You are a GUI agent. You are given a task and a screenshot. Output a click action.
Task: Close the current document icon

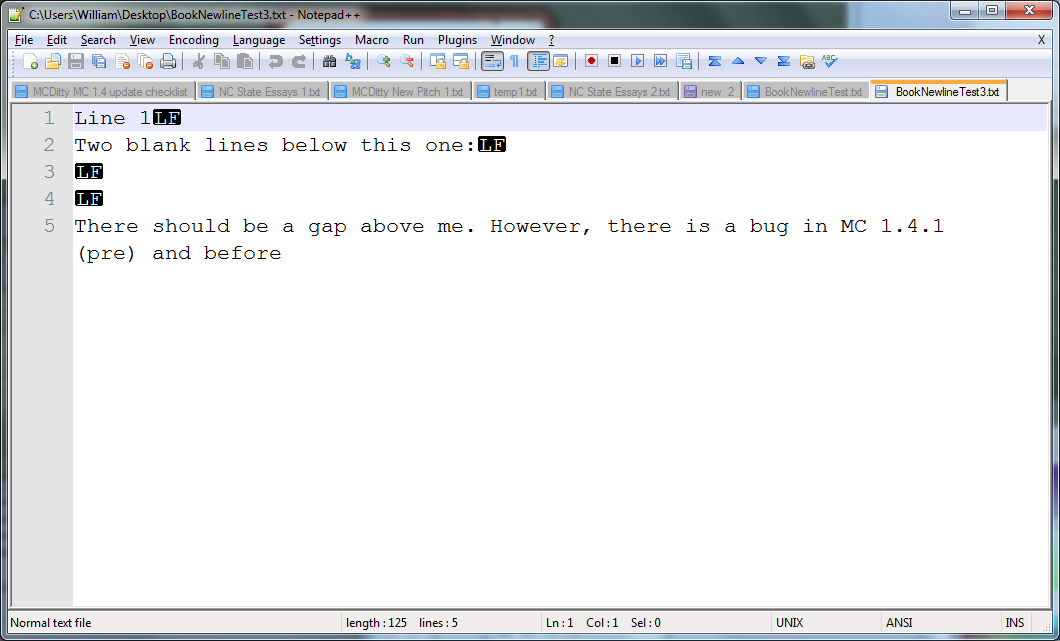[122, 62]
